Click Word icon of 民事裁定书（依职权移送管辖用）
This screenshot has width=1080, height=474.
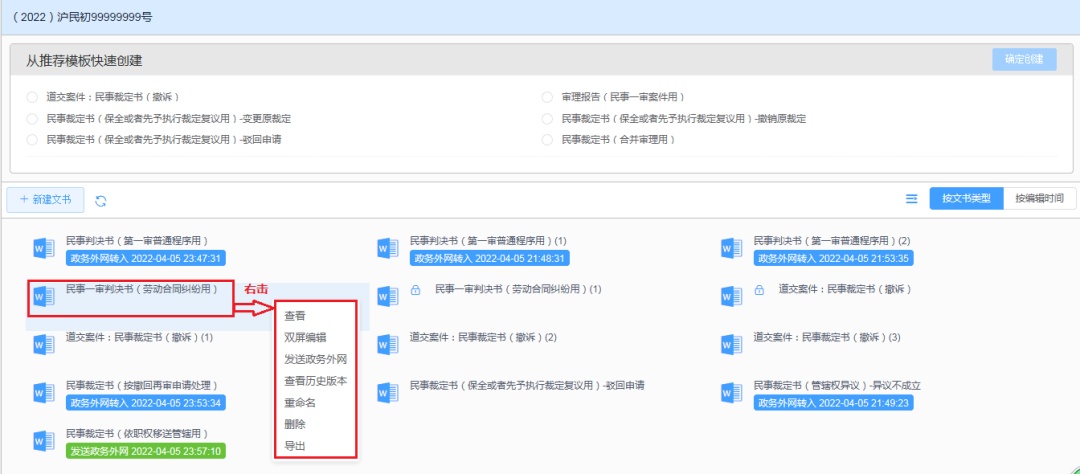(44, 441)
